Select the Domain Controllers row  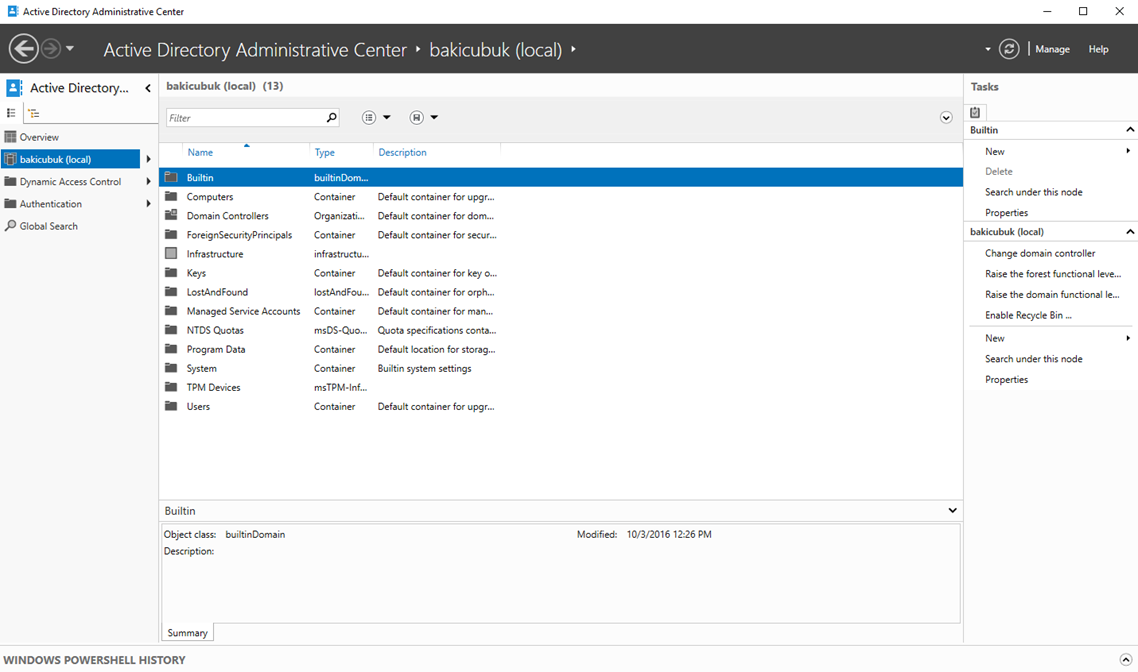561,216
